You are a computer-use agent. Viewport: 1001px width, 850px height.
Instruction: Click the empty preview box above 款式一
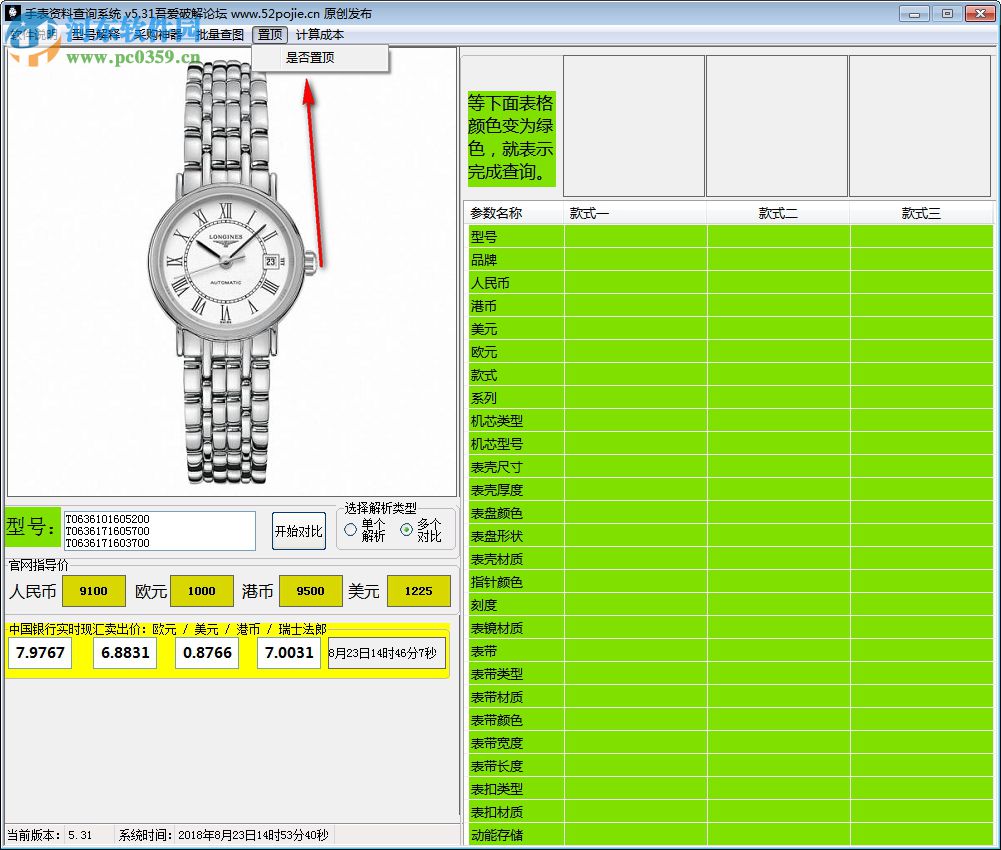(634, 126)
